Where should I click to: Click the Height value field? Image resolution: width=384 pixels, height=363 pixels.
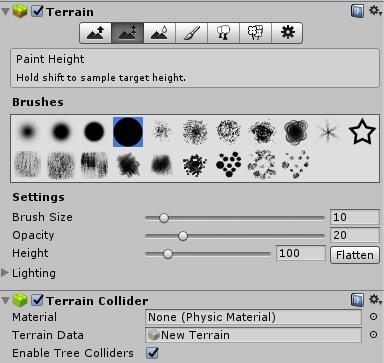pyautogui.click(x=301, y=253)
